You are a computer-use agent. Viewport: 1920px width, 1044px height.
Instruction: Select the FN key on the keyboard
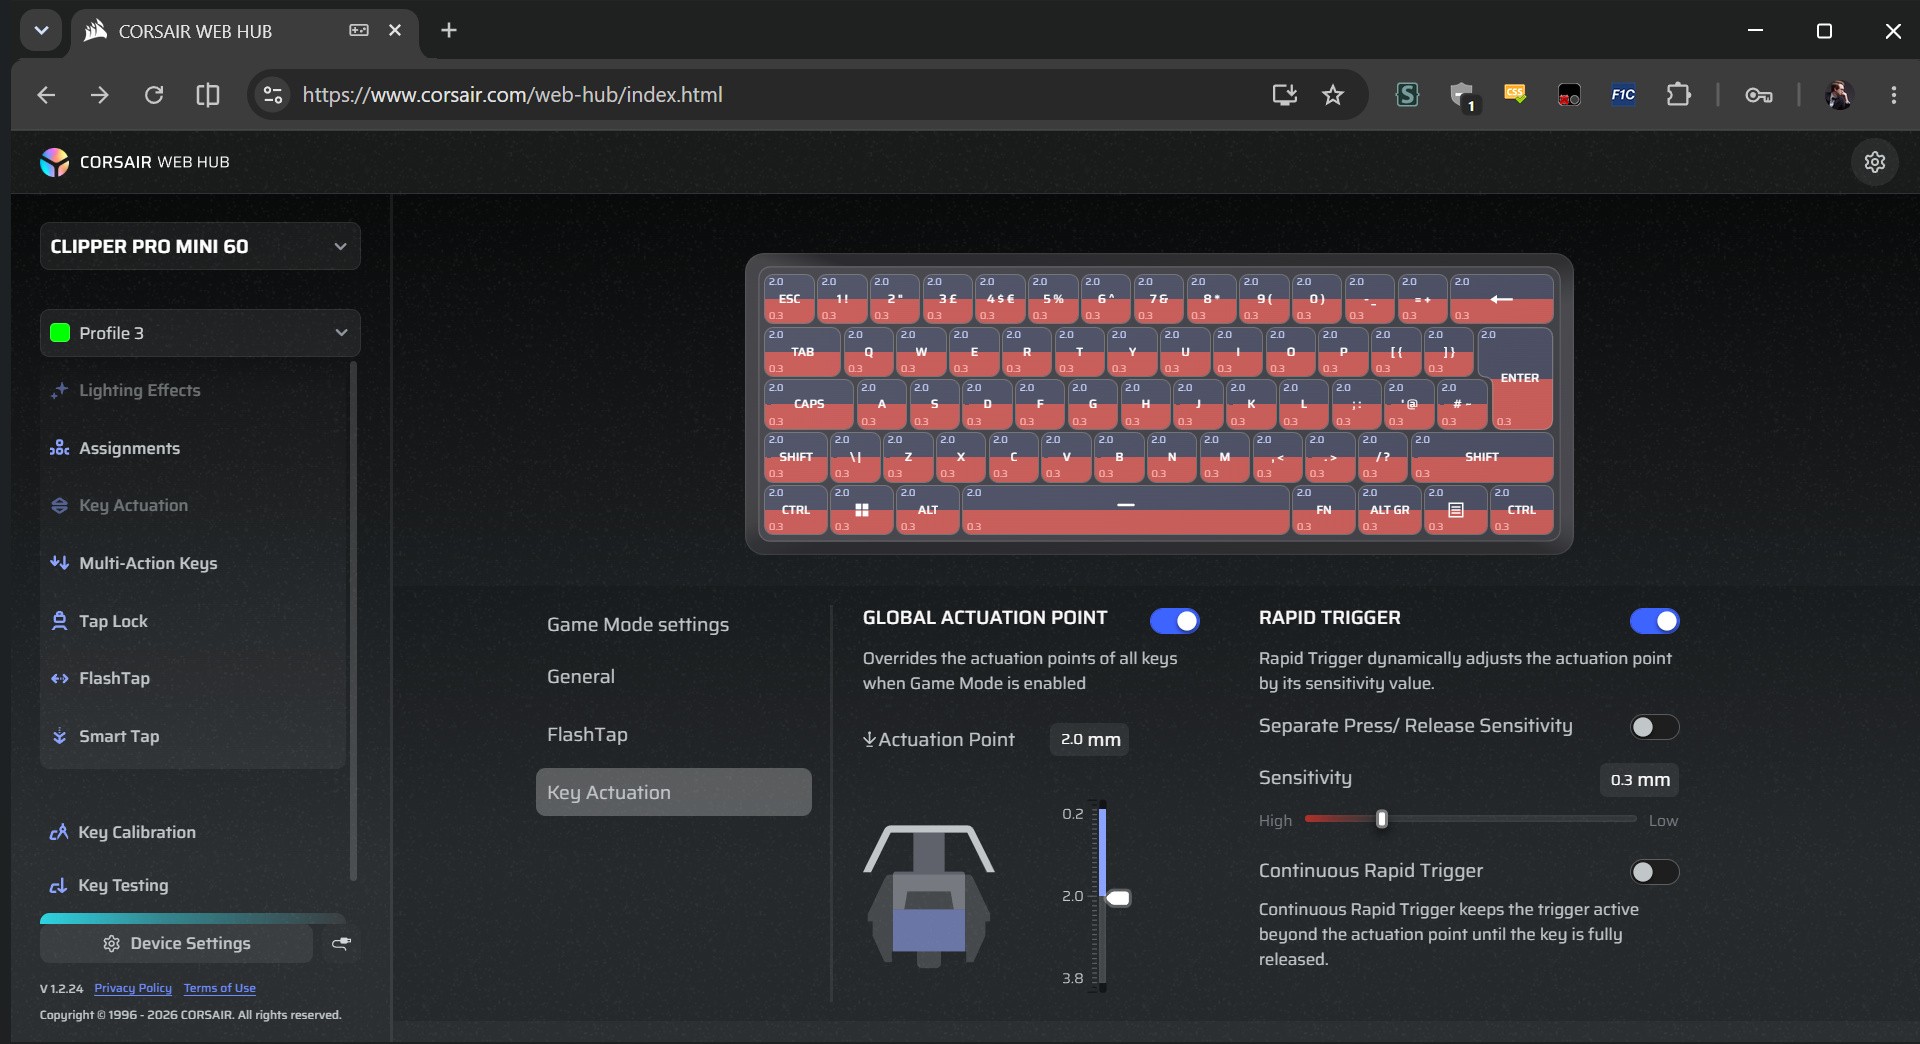click(x=1323, y=510)
